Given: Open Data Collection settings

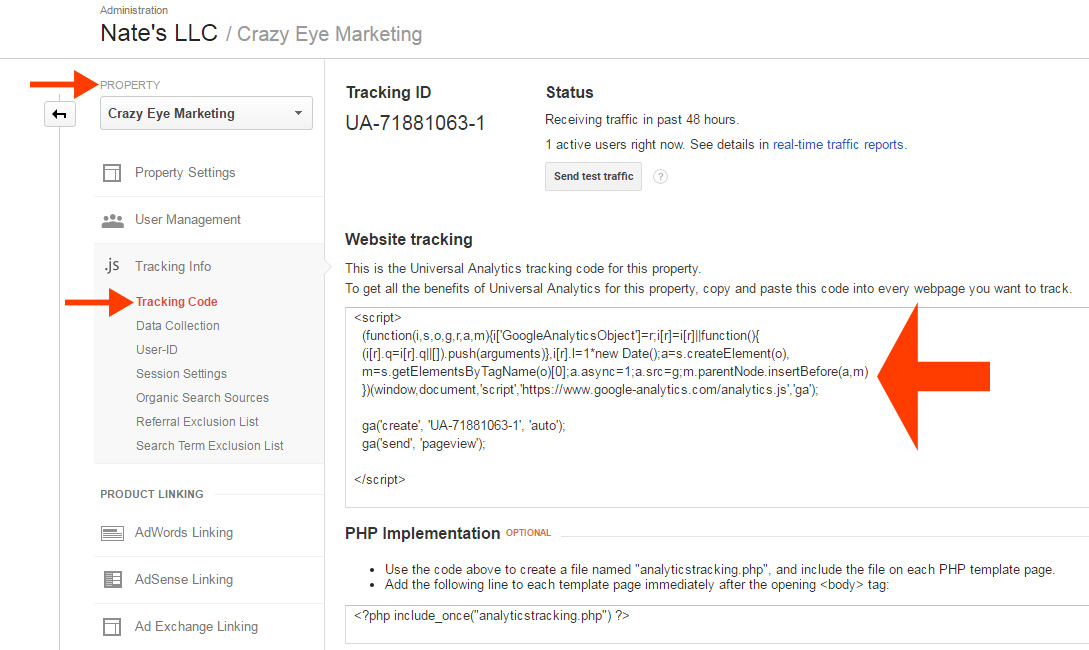Looking at the screenshot, I should (178, 326).
